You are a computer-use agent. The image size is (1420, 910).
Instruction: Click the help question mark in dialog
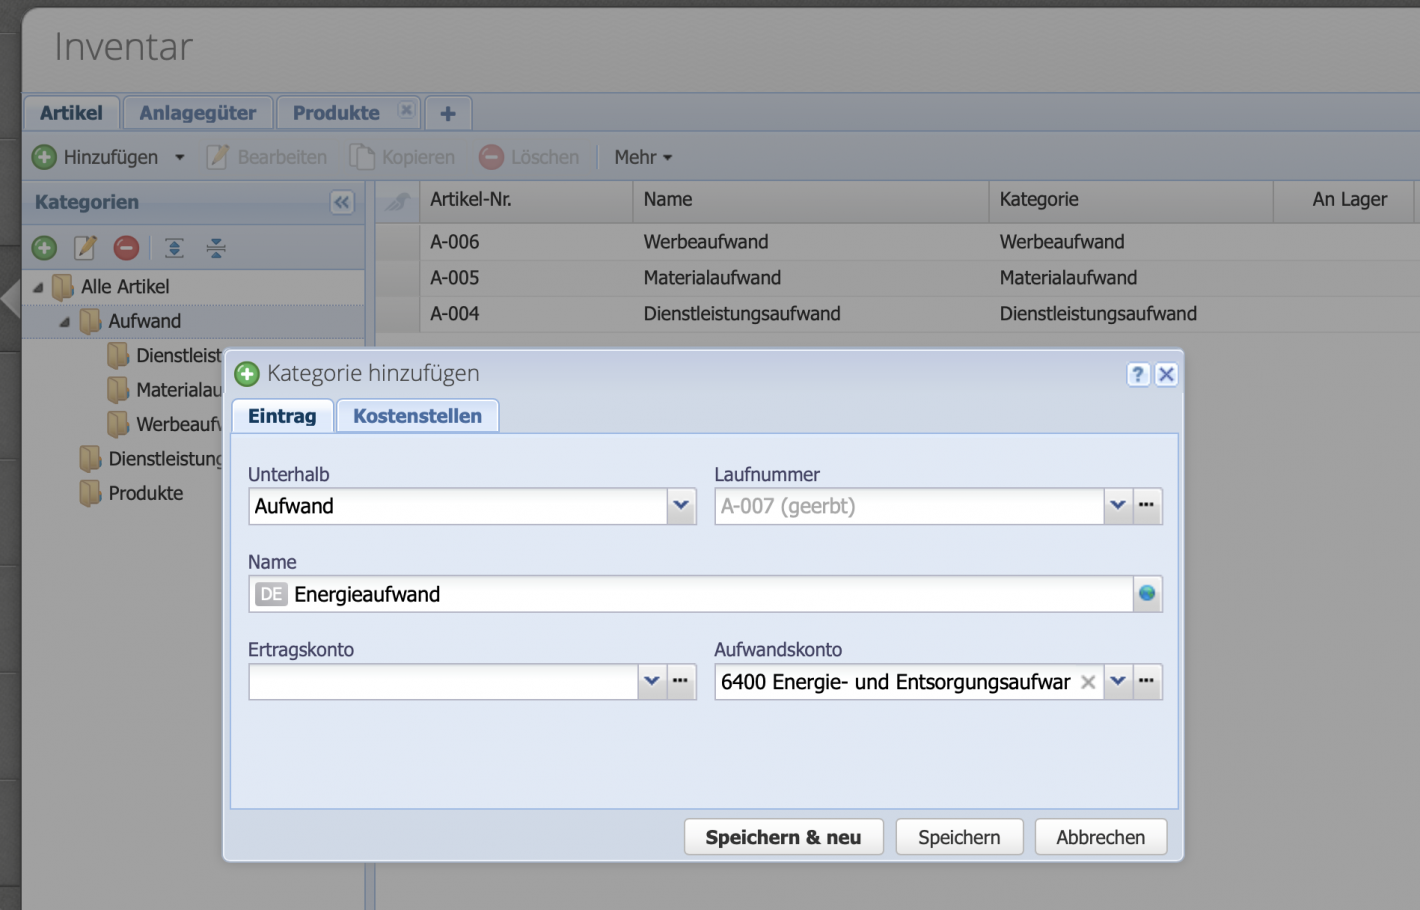pyautogui.click(x=1138, y=374)
